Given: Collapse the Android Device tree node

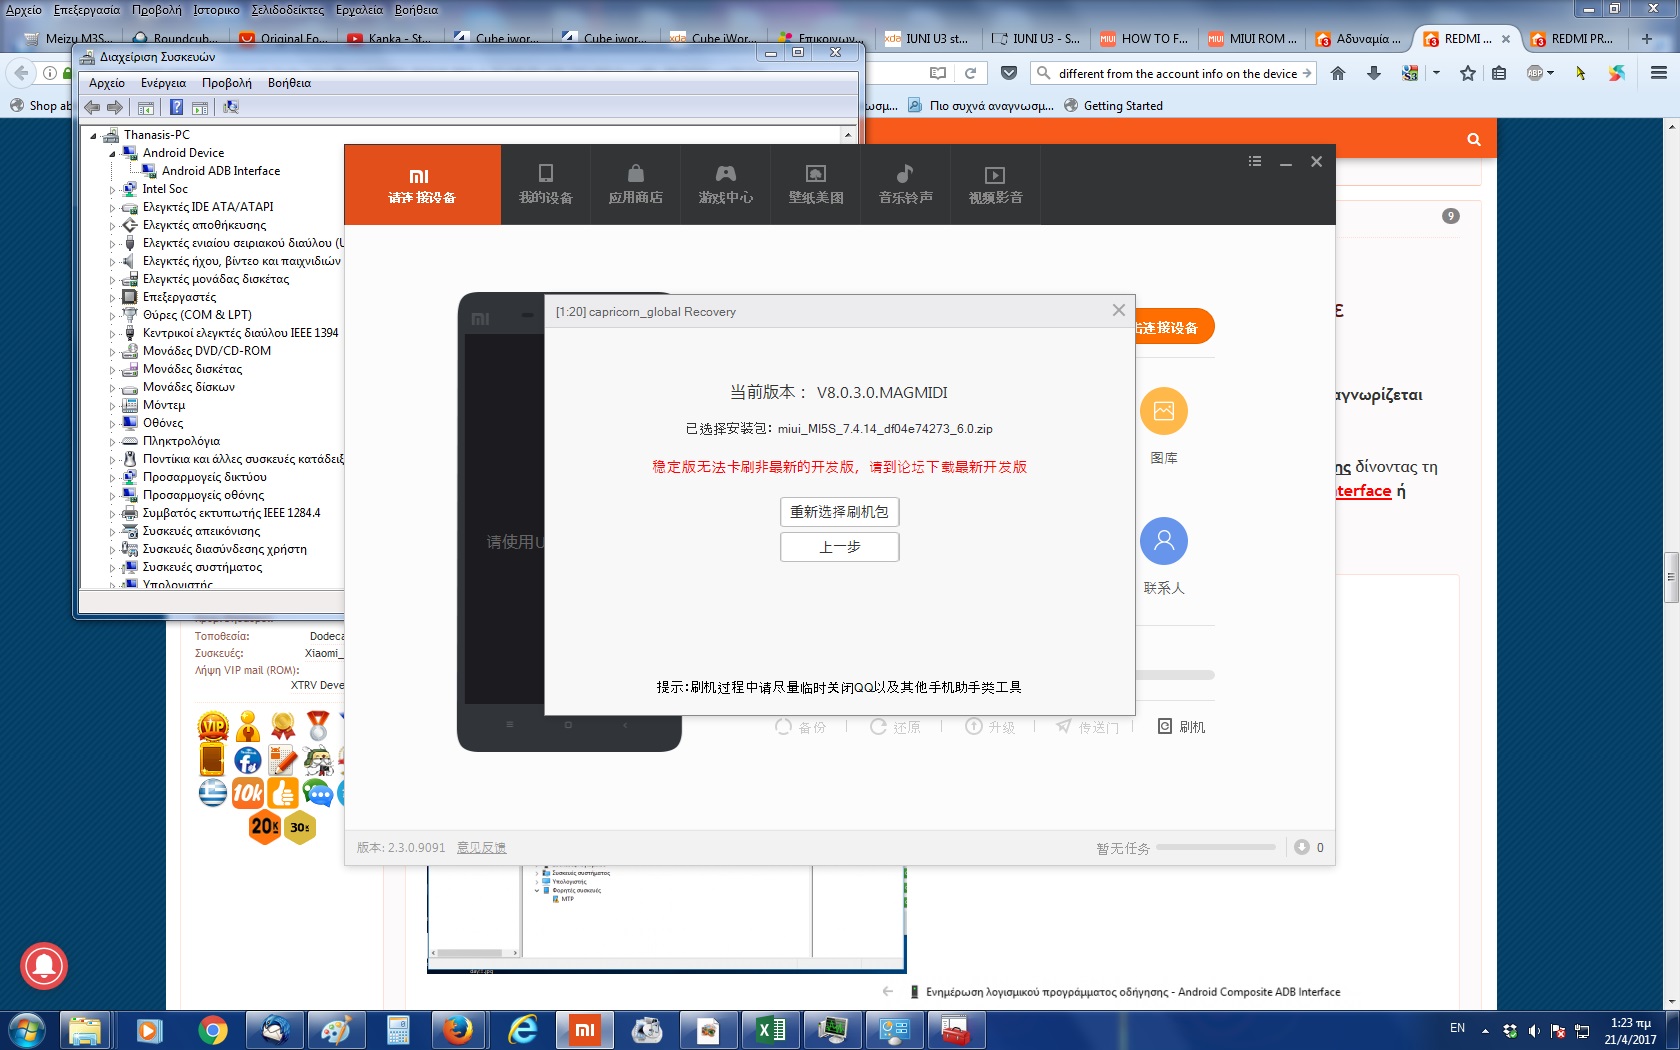Looking at the screenshot, I should (112, 154).
